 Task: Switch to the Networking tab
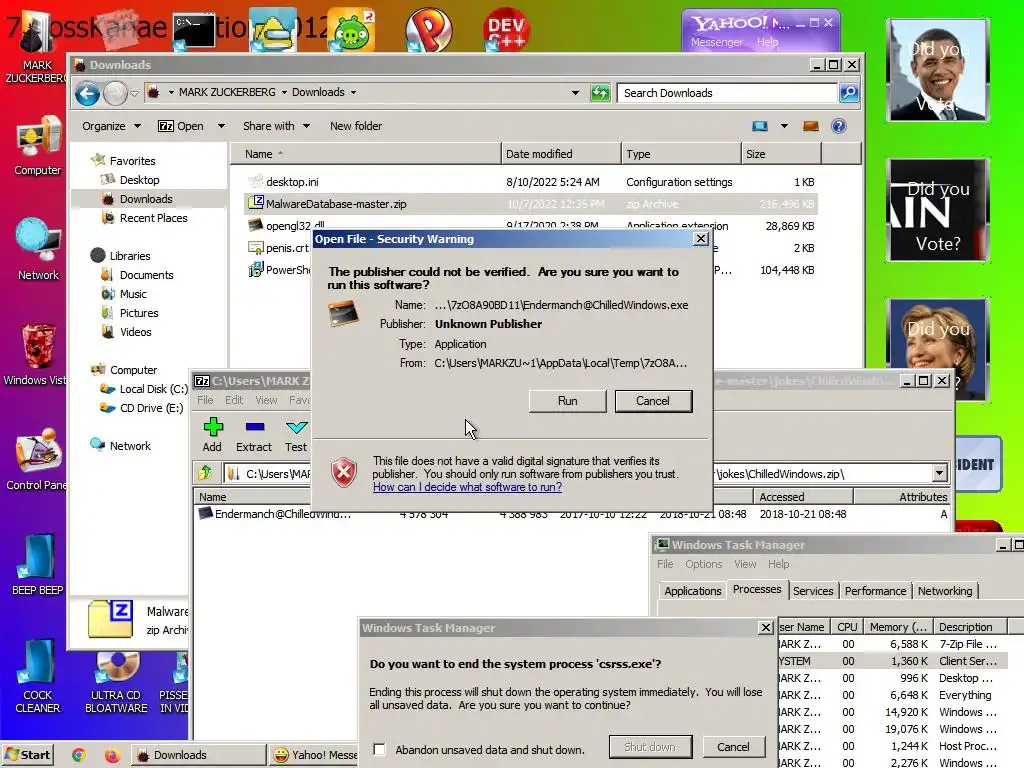pos(945,590)
